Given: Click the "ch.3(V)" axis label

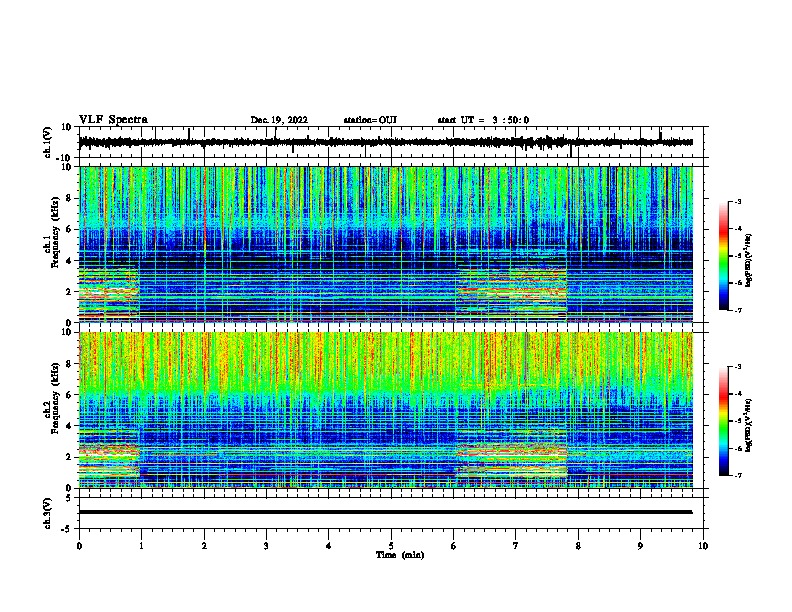Looking at the screenshot, I should (x=48, y=513).
